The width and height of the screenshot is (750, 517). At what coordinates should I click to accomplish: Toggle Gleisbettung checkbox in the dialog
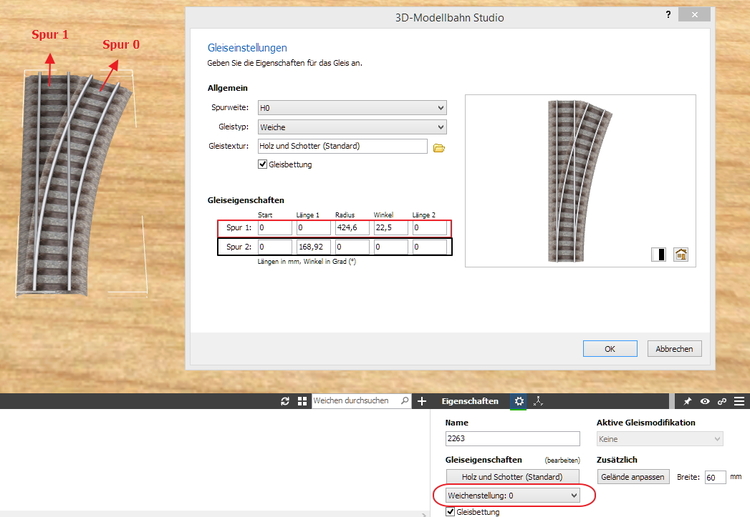click(263, 165)
